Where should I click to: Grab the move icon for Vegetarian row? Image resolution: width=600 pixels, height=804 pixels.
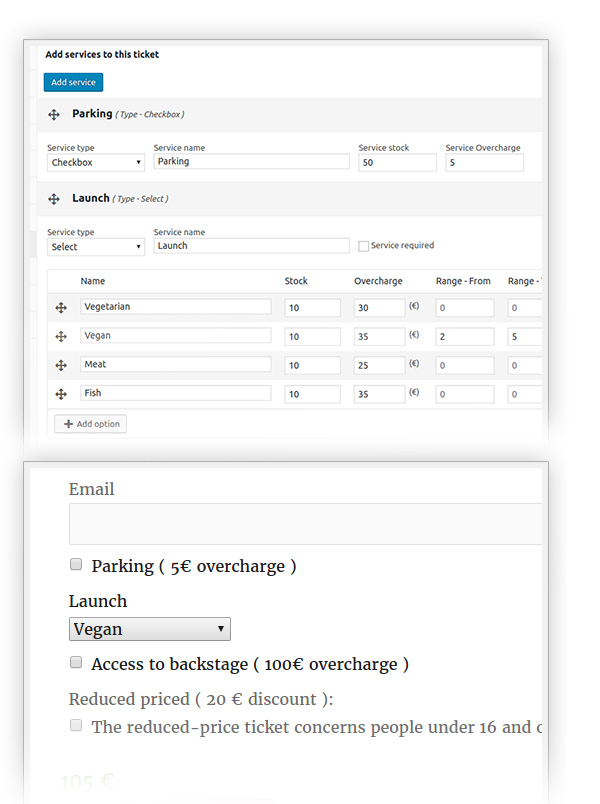(61, 308)
